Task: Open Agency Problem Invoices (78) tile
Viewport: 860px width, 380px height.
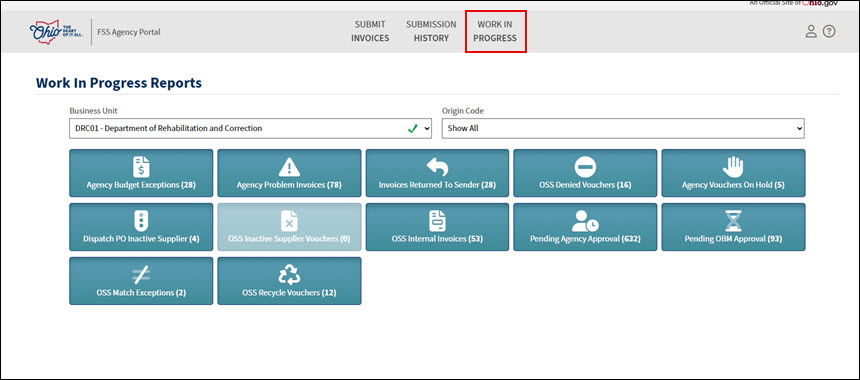Action: [289, 173]
